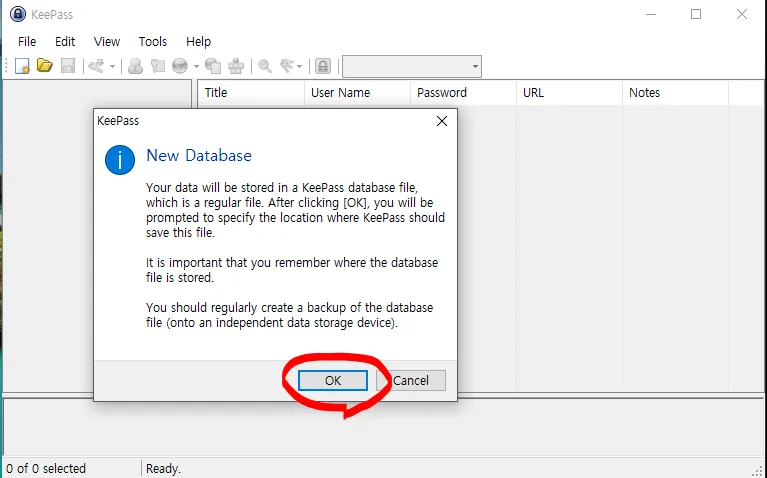The height and width of the screenshot is (478, 767).
Task: Open the Help menu
Action: pos(199,42)
